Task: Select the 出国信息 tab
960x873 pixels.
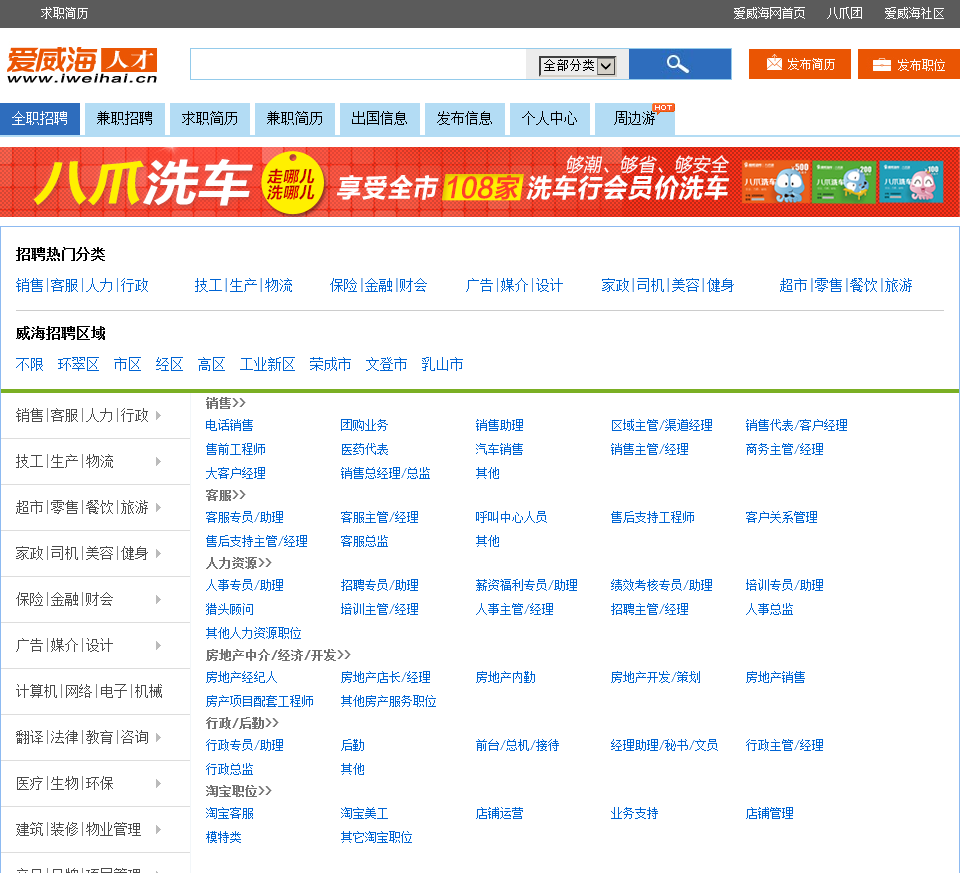Action: pos(380,118)
